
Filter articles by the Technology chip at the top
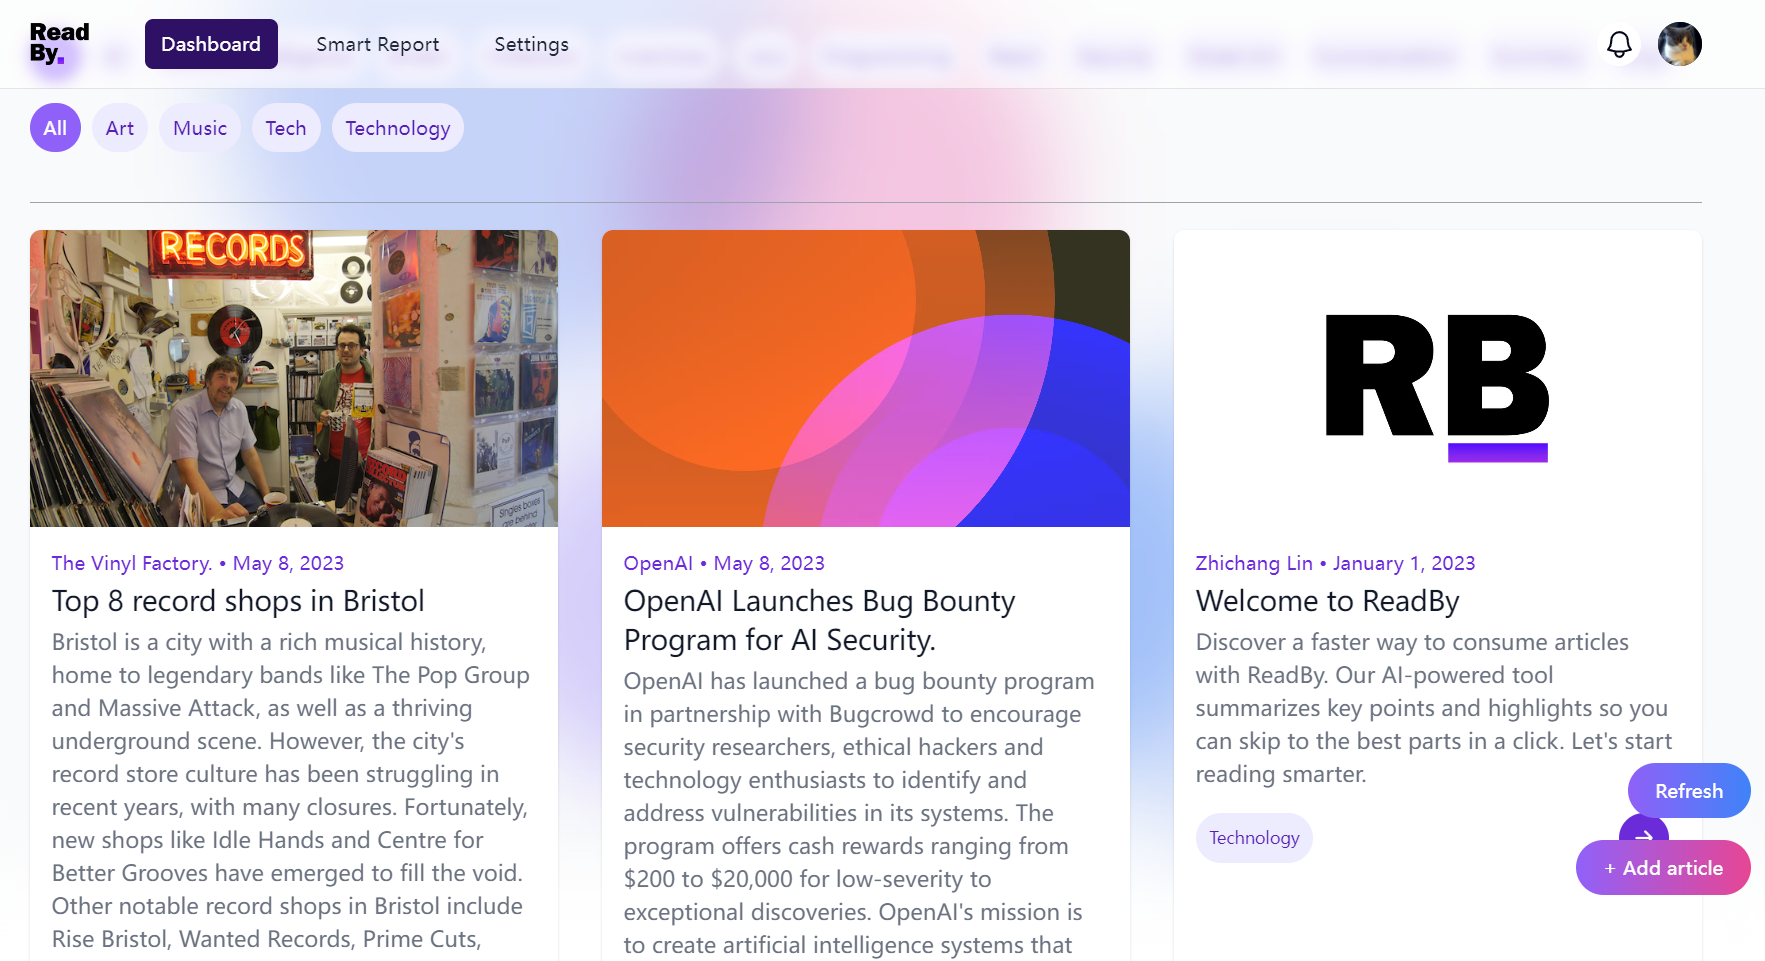click(398, 128)
